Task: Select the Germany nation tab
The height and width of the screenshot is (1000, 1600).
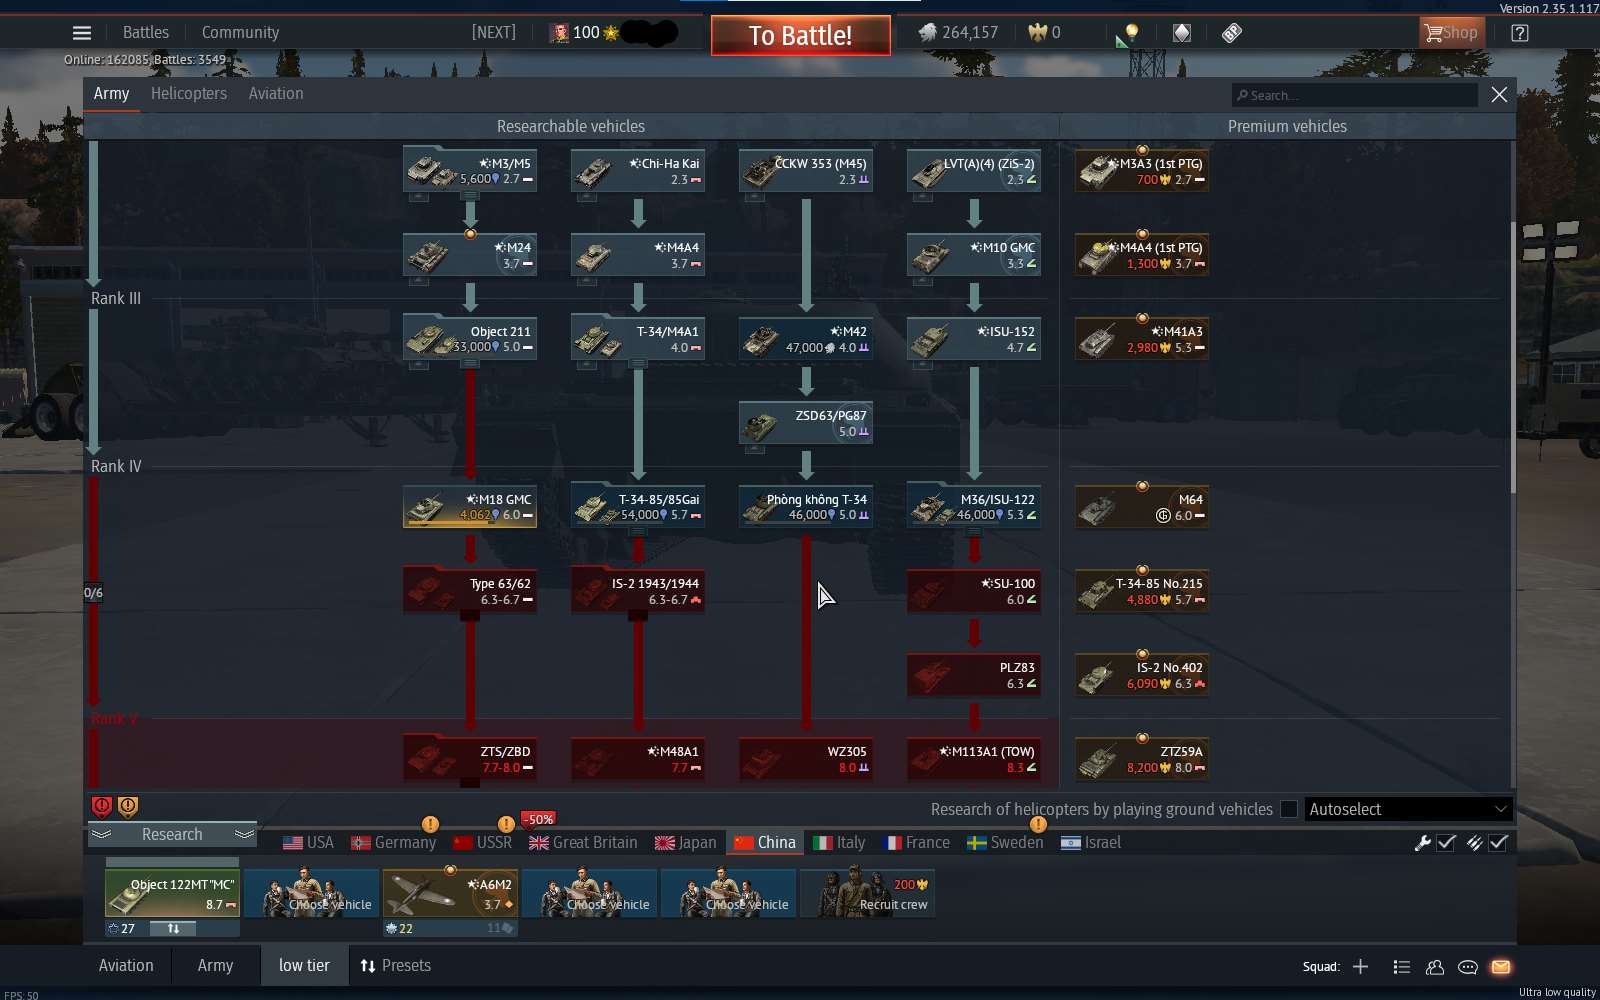Action: (x=394, y=843)
